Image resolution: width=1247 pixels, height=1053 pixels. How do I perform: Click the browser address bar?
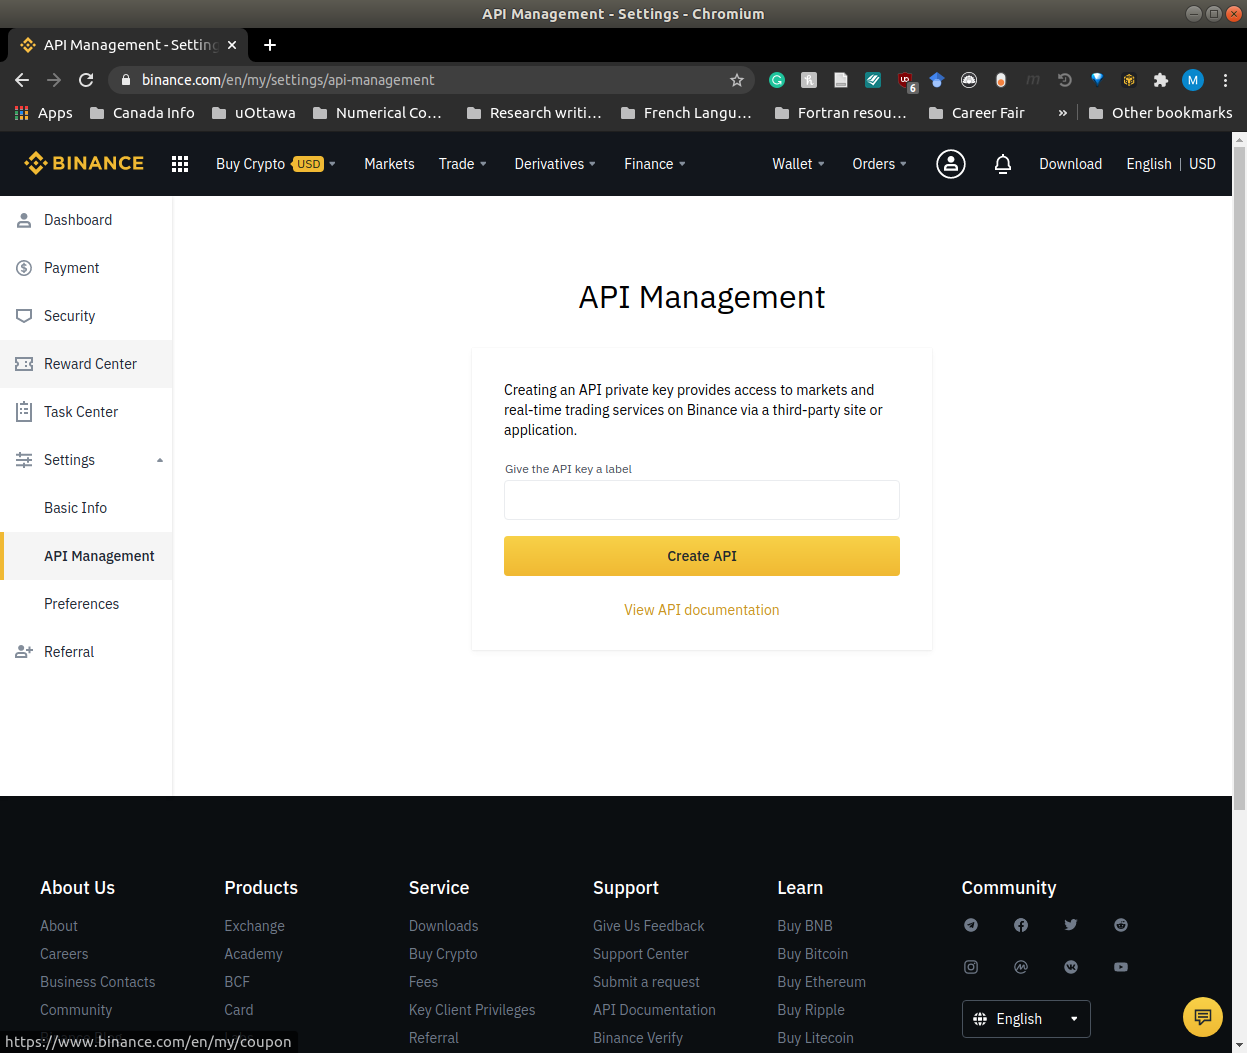pos(430,80)
